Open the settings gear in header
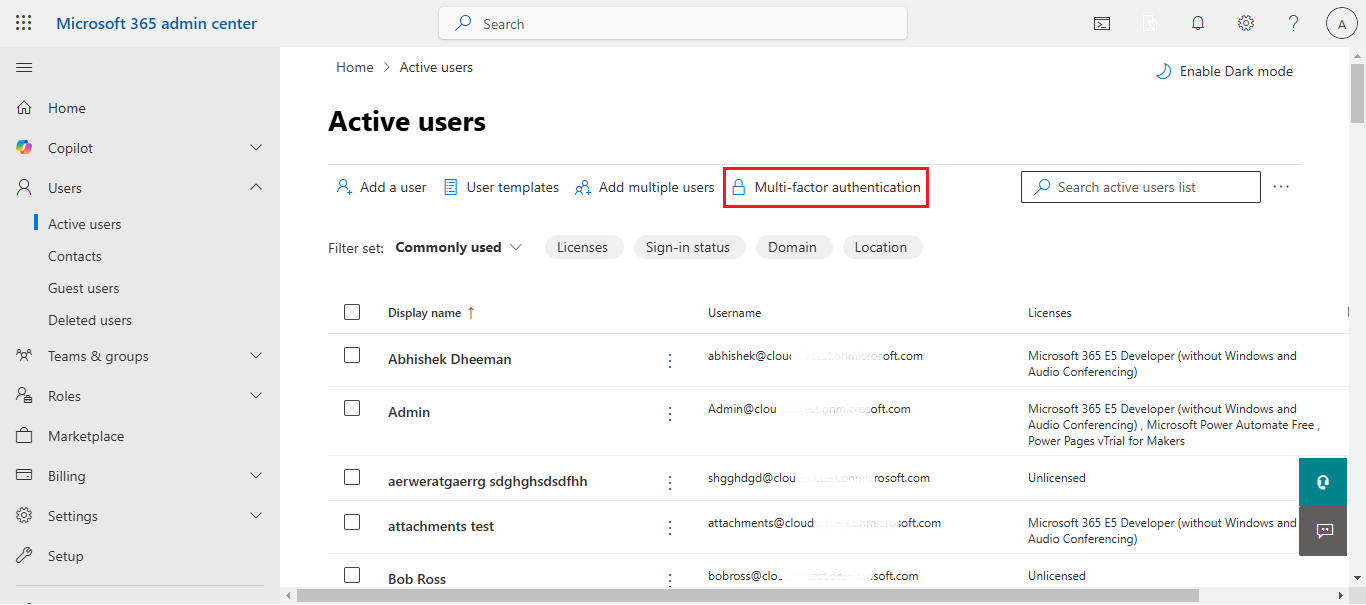Viewport: 1366px width, 605px height. pyautogui.click(x=1246, y=24)
